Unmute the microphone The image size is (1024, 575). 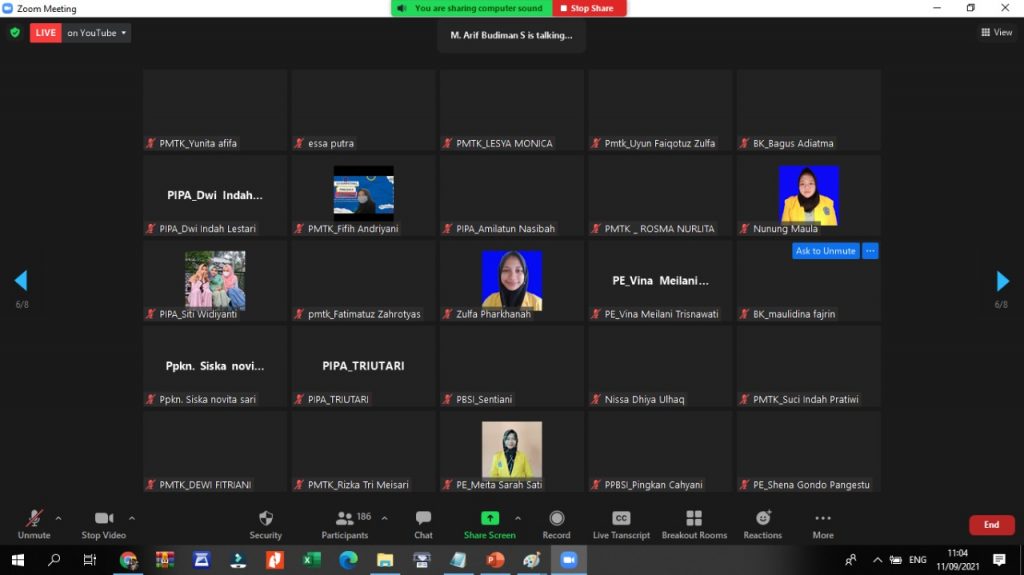[34, 519]
